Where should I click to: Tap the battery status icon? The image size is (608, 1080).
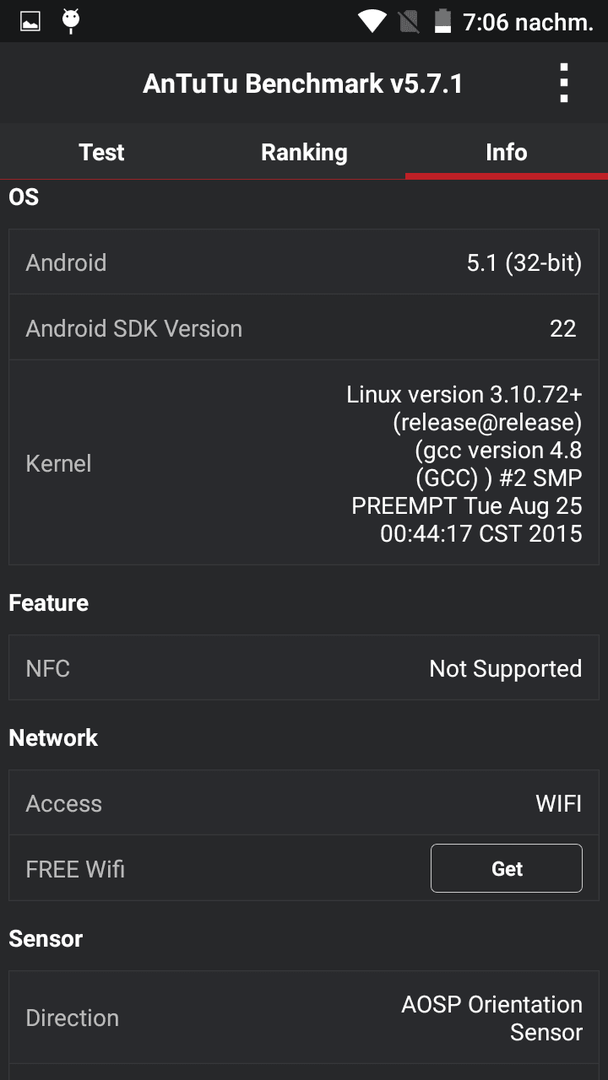click(442, 21)
